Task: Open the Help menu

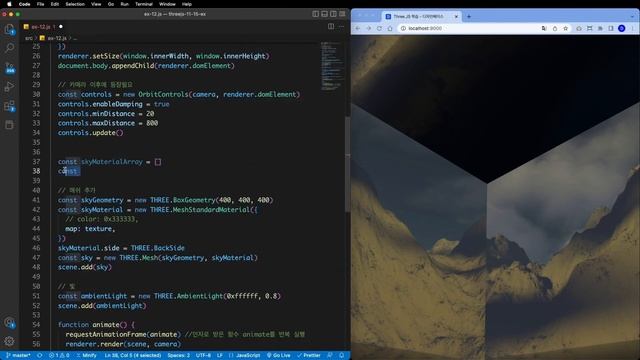Action: [187, 4]
